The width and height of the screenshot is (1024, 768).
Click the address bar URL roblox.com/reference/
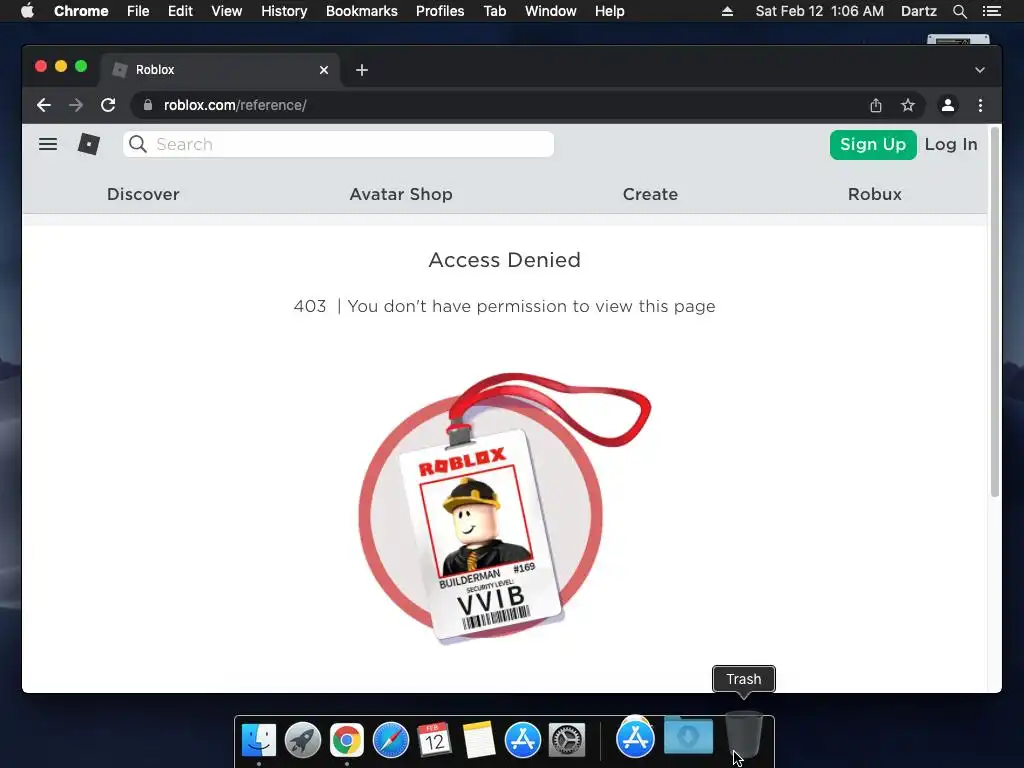[235, 105]
